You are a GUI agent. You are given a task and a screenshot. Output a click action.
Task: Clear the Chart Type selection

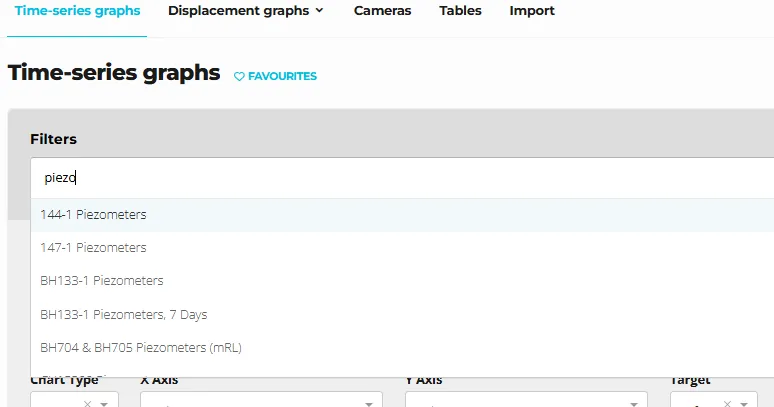(87, 403)
